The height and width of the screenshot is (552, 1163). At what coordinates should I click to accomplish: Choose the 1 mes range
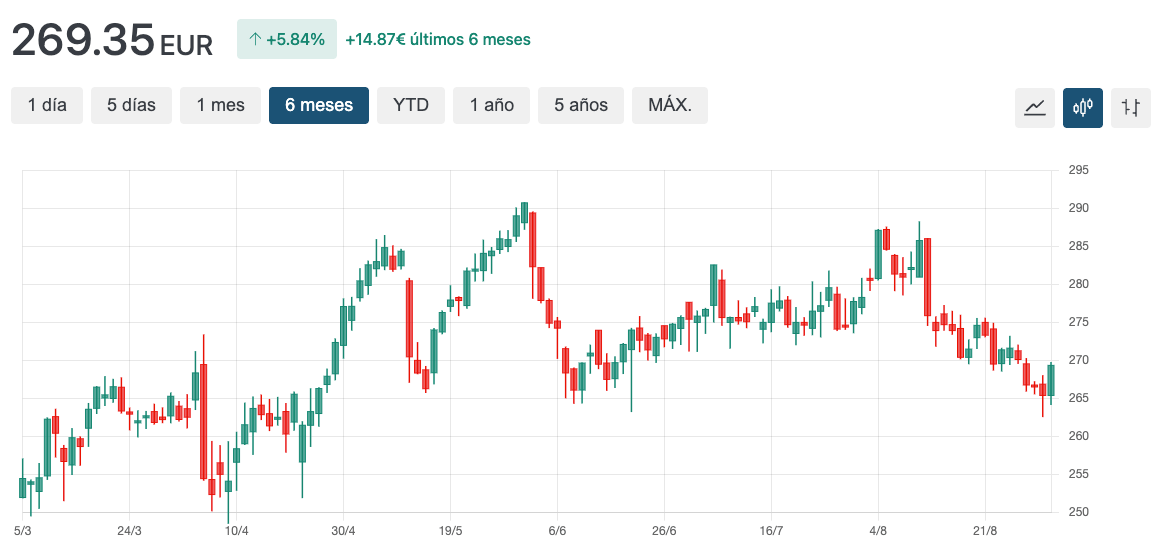pyautogui.click(x=220, y=105)
